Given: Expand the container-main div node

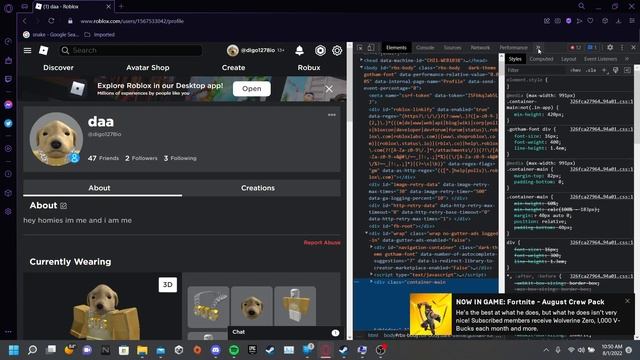Looking at the screenshot, I should (x=371, y=282).
